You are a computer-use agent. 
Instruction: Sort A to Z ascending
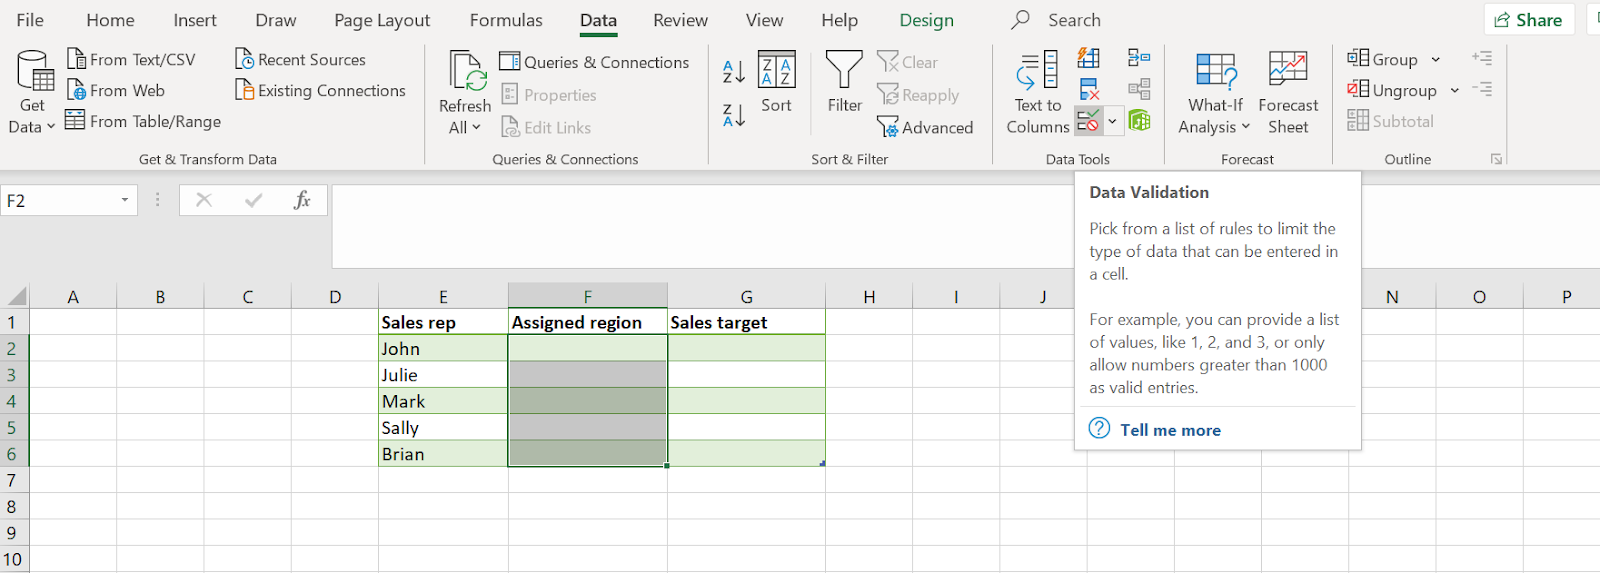coord(734,71)
